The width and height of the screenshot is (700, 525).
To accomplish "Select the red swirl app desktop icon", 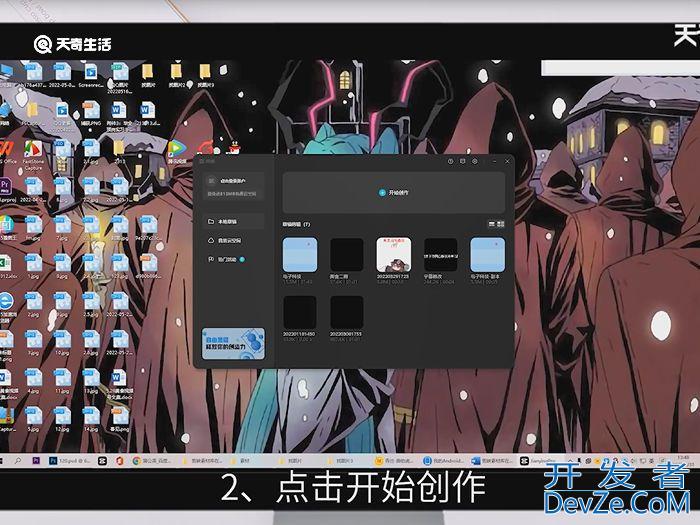I will (x=205, y=149).
